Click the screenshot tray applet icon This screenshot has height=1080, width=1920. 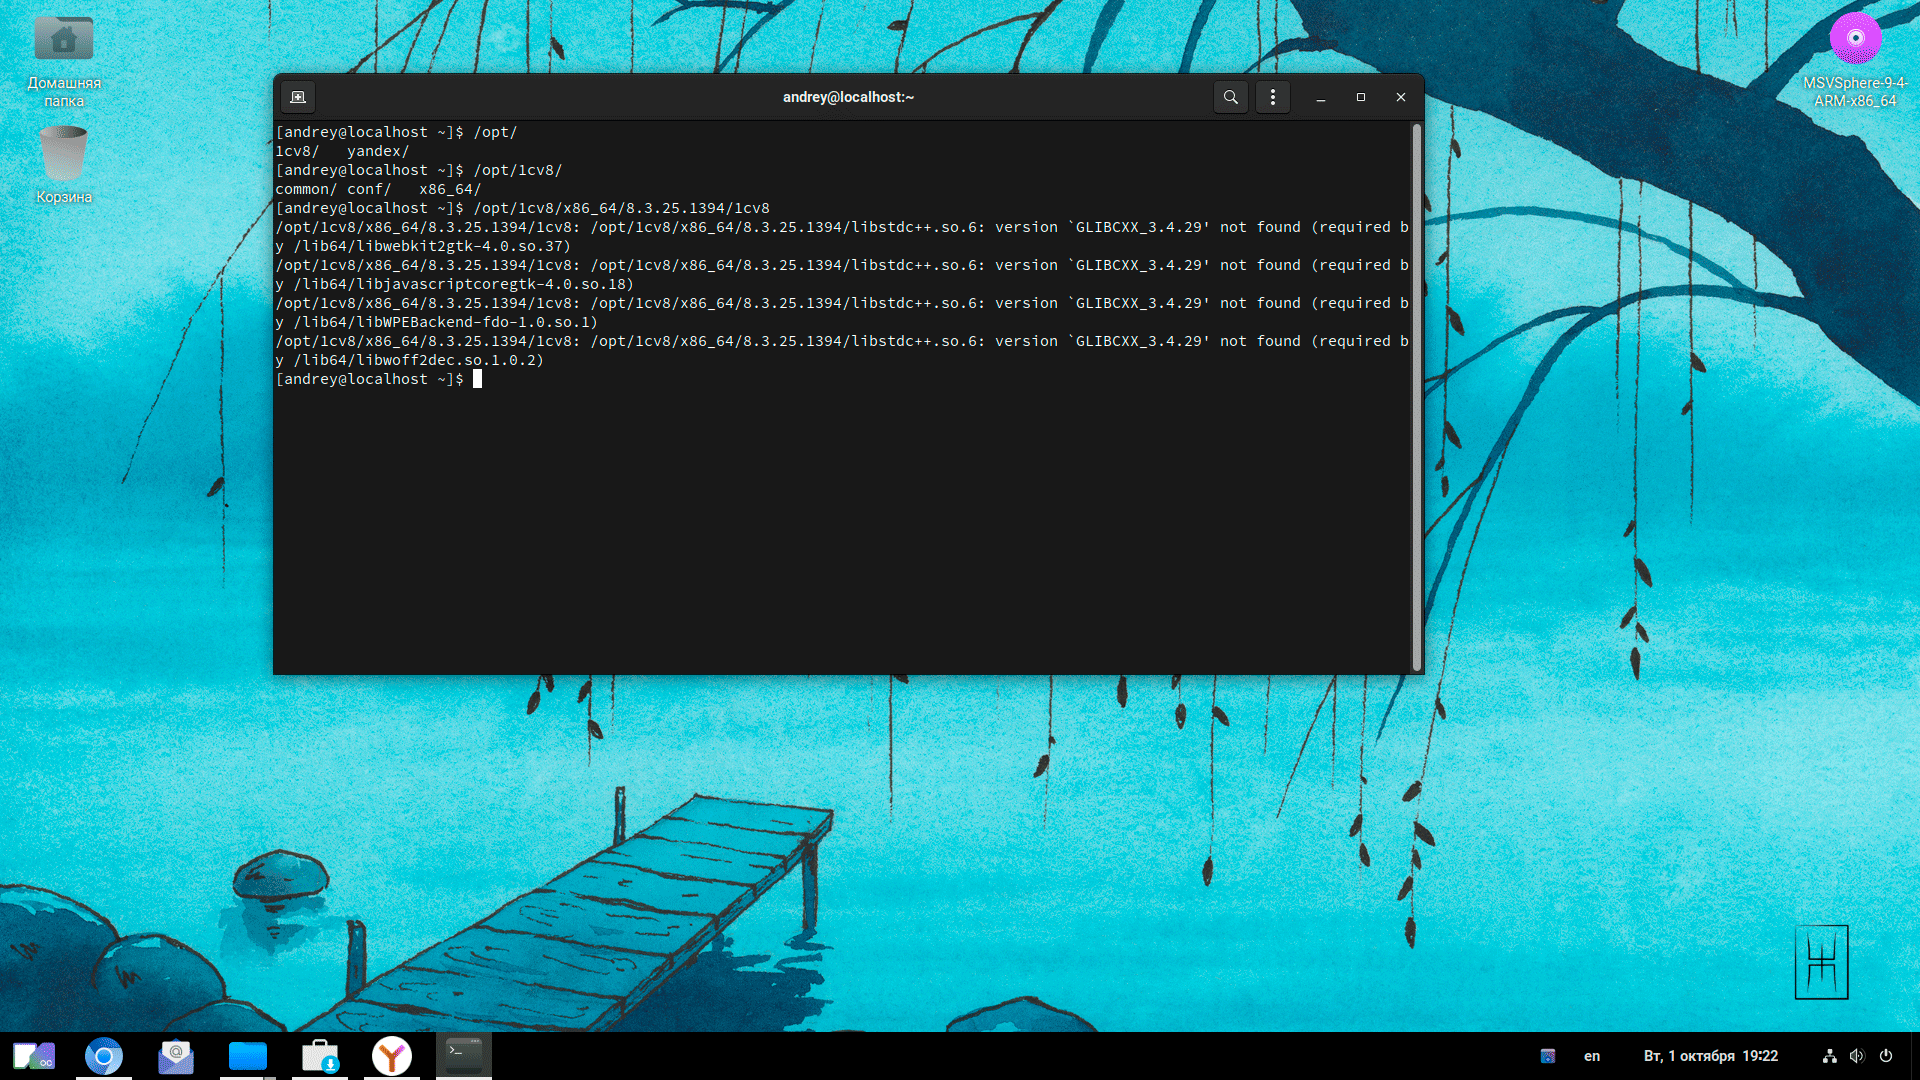coord(1548,1056)
